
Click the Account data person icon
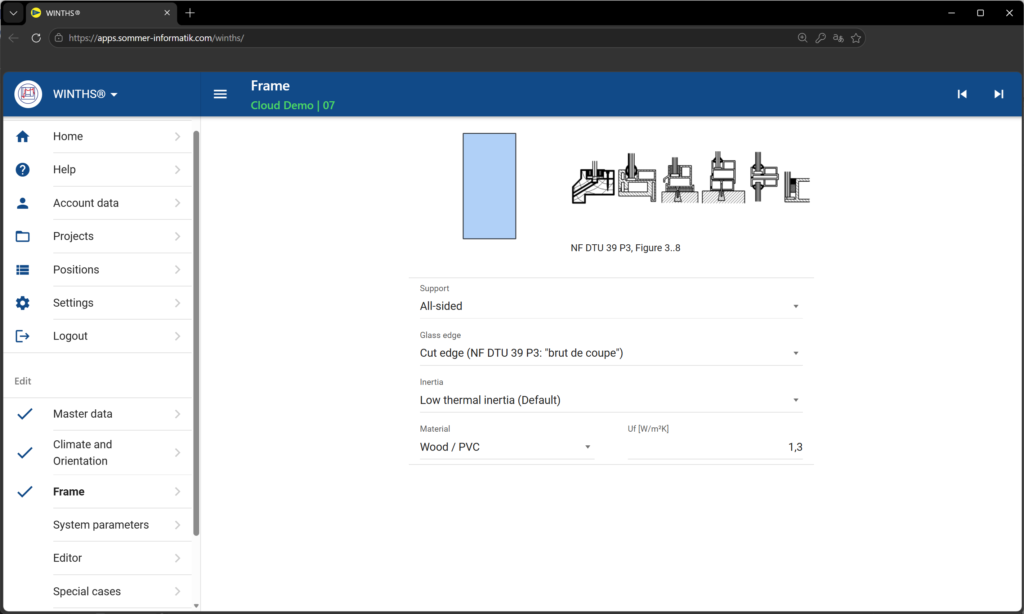coord(23,203)
